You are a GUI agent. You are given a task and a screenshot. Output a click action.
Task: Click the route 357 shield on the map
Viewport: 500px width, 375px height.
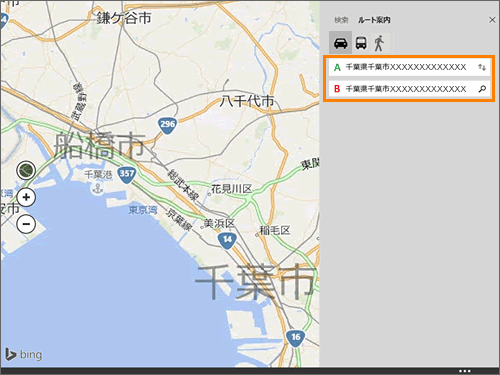(127, 174)
